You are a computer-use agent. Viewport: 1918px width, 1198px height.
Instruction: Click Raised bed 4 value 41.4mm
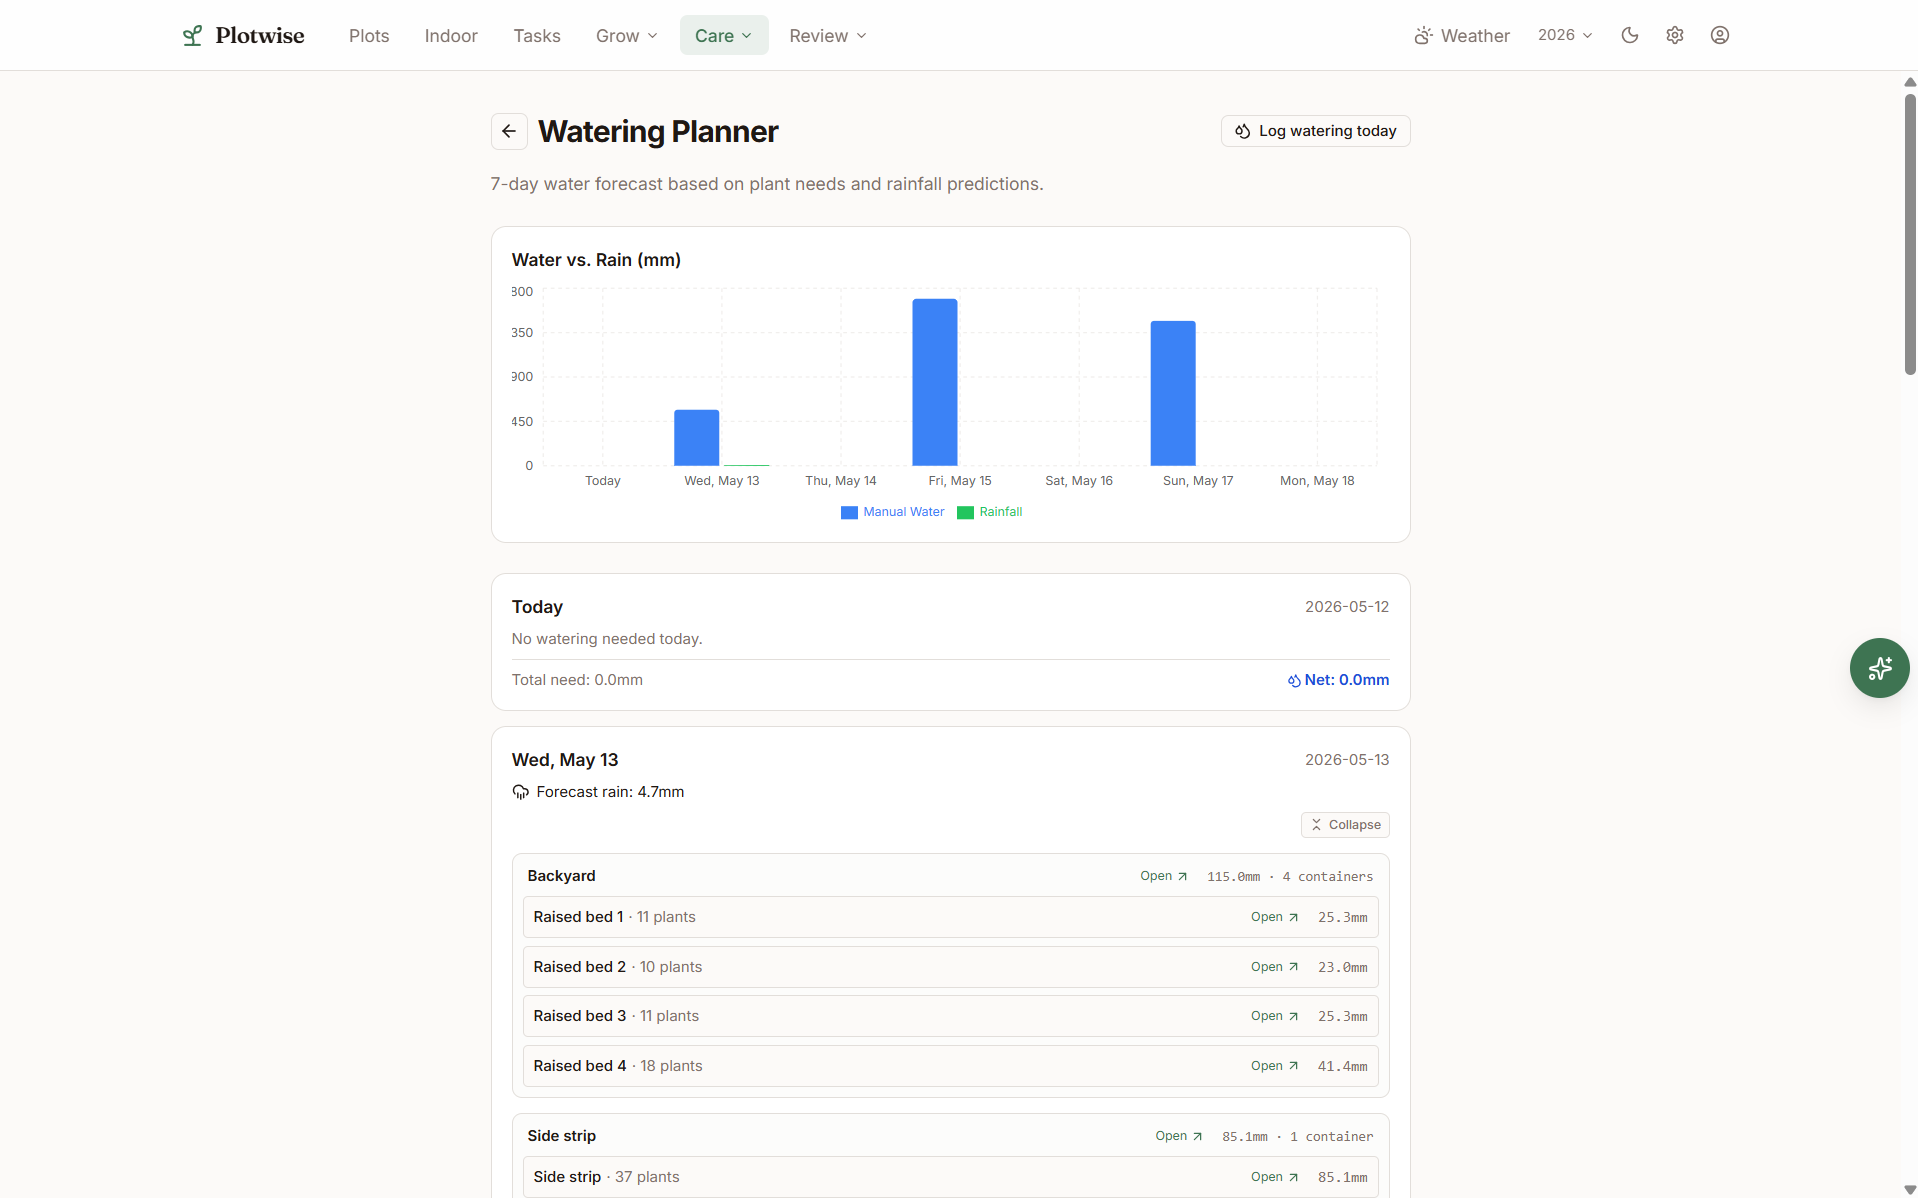1342,1067
